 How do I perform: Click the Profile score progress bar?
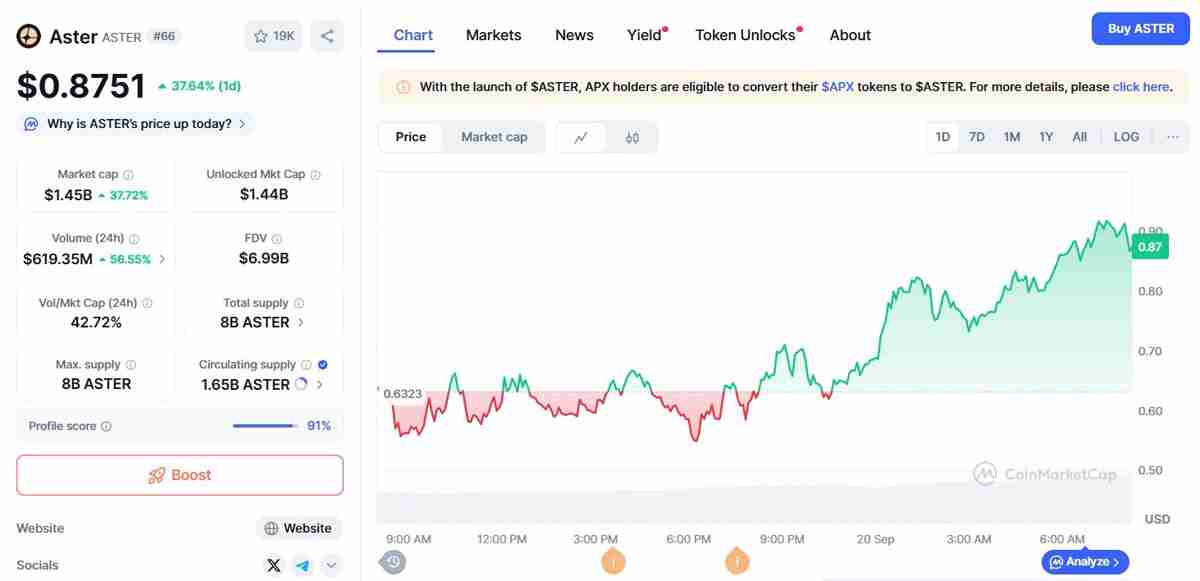(263, 425)
